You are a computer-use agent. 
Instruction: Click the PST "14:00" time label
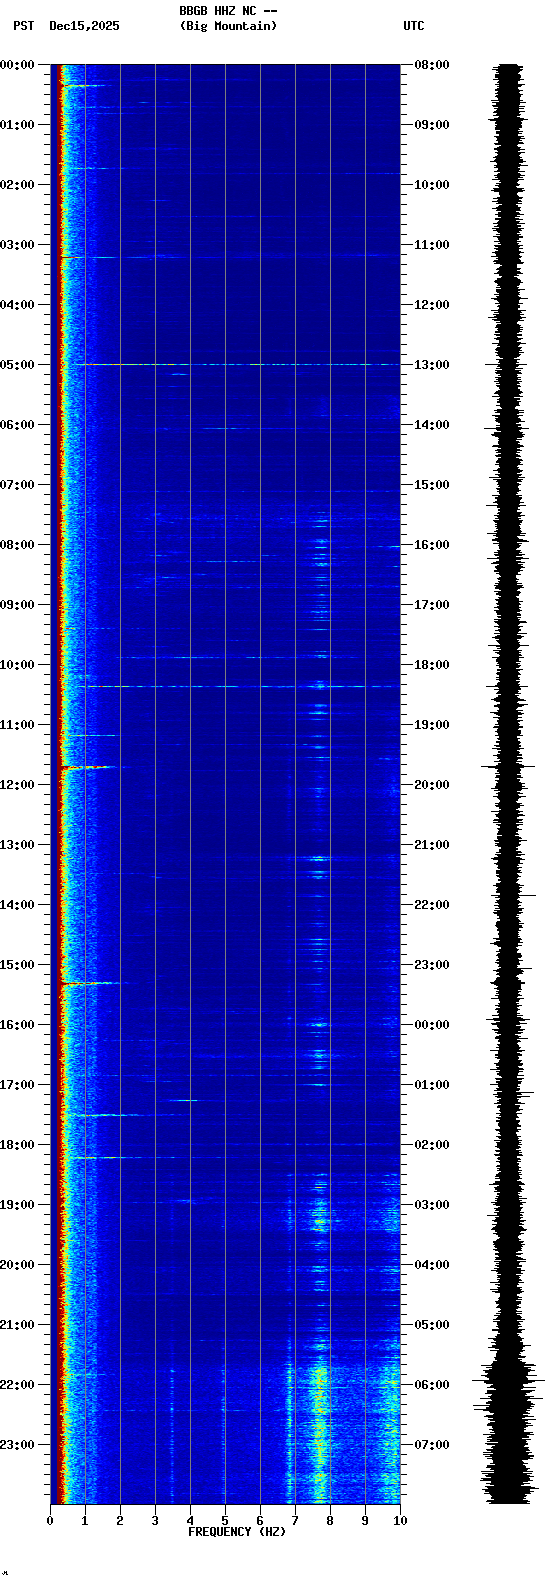coord(17,905)
